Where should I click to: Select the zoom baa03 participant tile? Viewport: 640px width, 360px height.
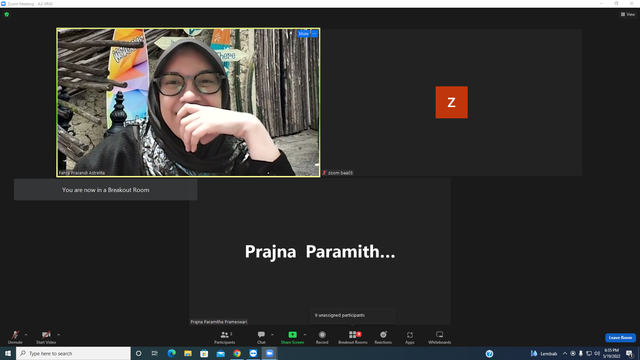(x=451, y=102)
